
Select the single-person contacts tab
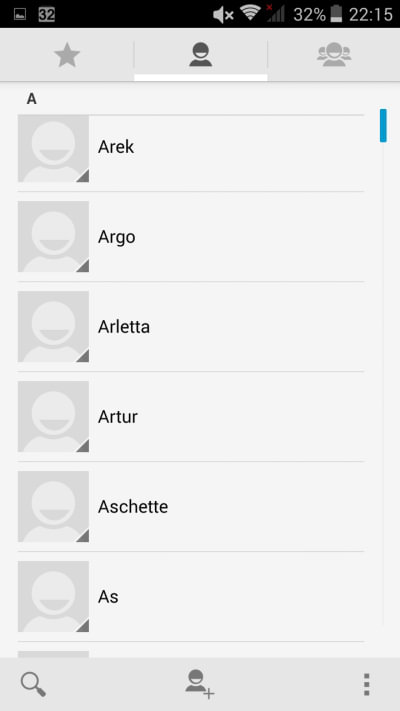[x=200, y=56]
